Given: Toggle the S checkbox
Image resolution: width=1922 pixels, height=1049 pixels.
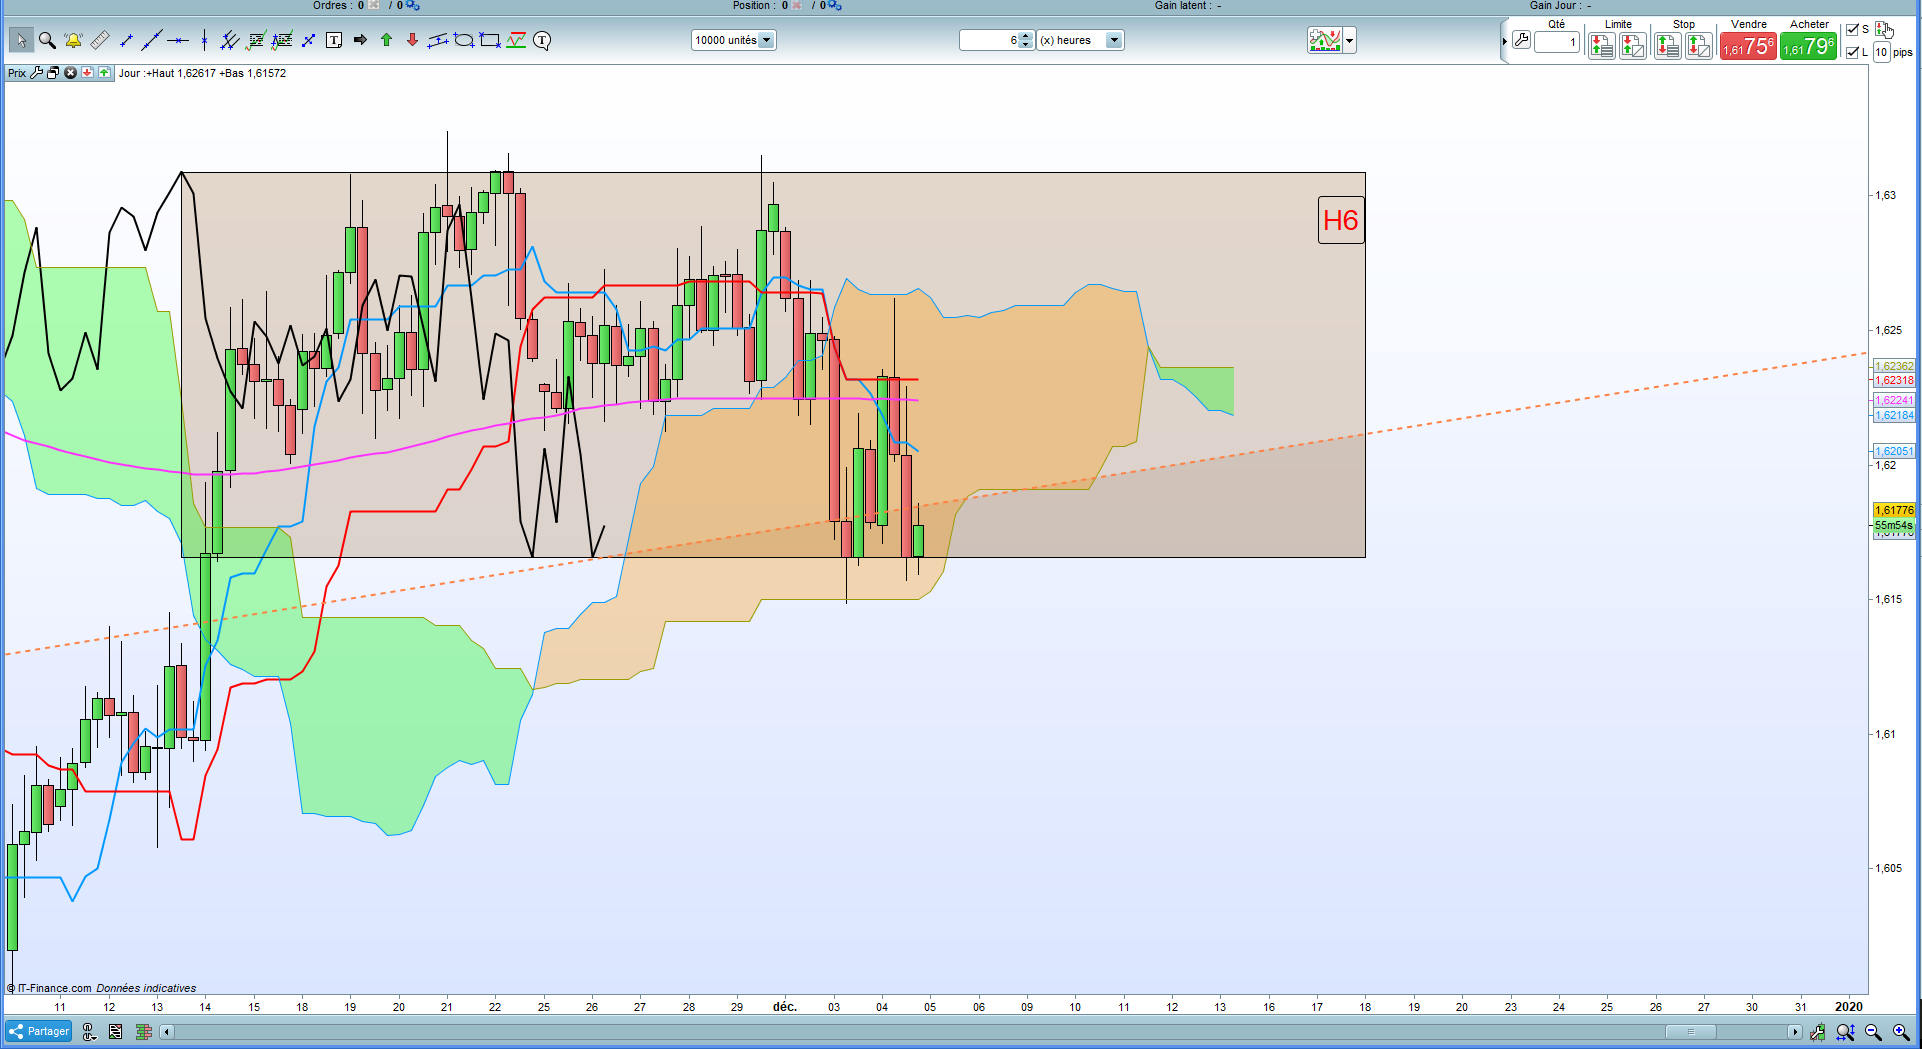Looking at the screenshot, I should click(x=1853, y=29).
